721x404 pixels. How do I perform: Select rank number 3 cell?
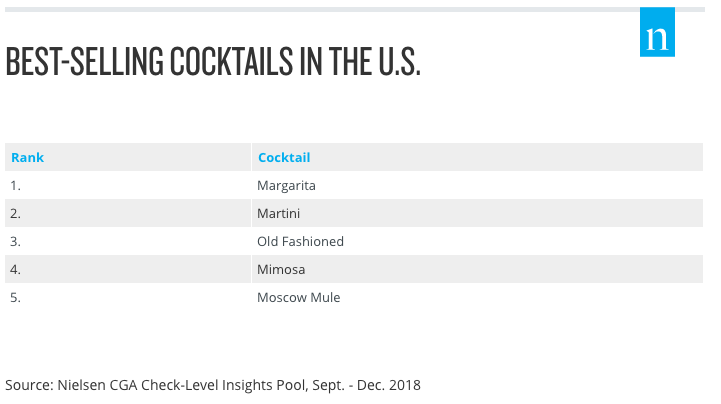pos(128,241)
